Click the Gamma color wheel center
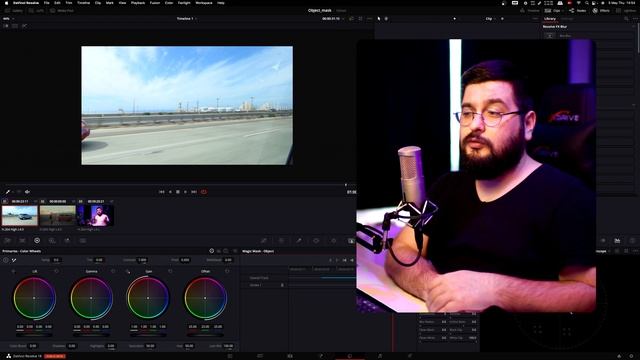Viewport: 640px width, 360px height. 91,298
